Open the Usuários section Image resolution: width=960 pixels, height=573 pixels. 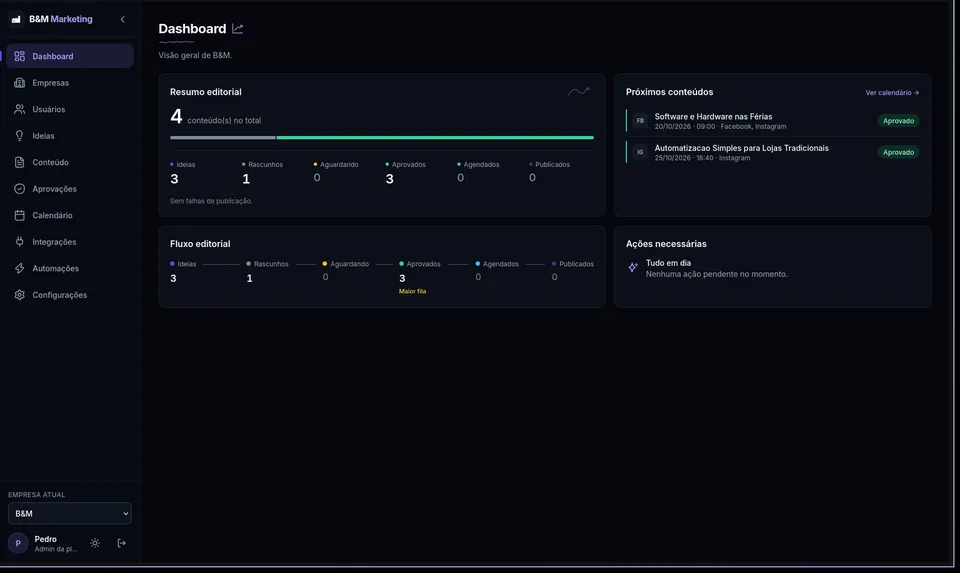[x=70, y=109]
